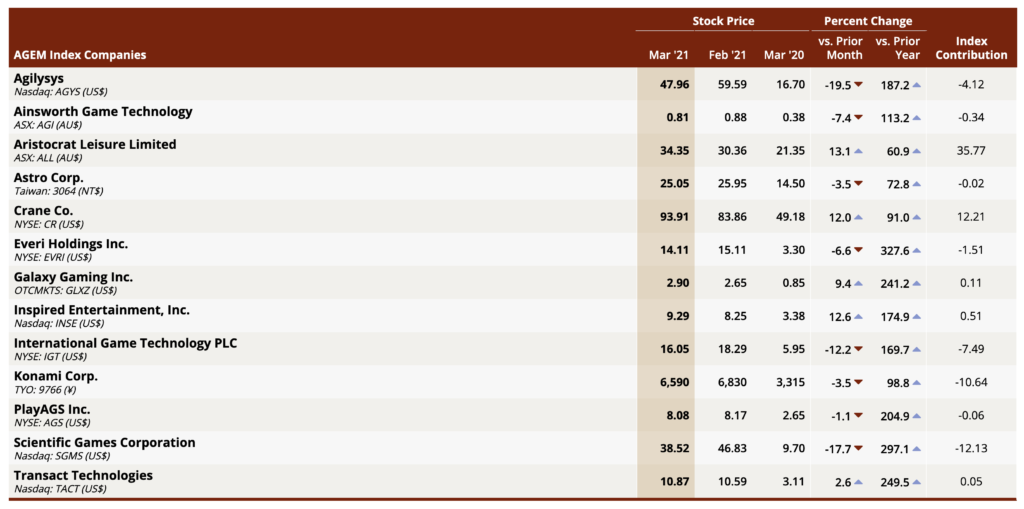
Task: Click the up arrow beside Crane Co. 12.0
Action: coord(858,217)
